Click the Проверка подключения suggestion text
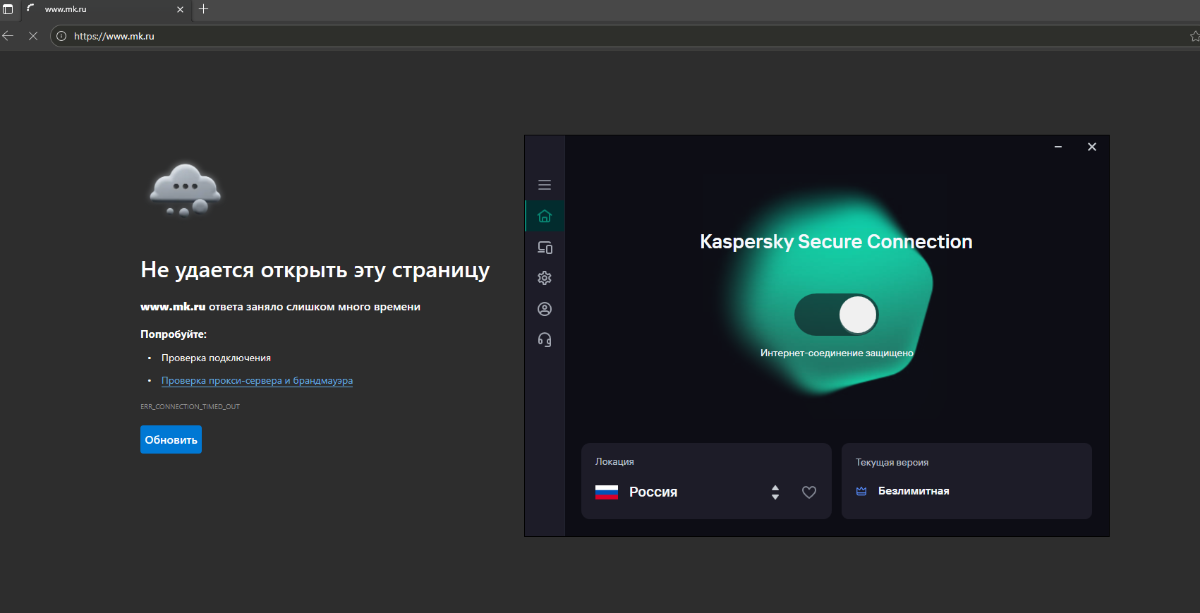Screen dimensions: 1200x613 216,357
